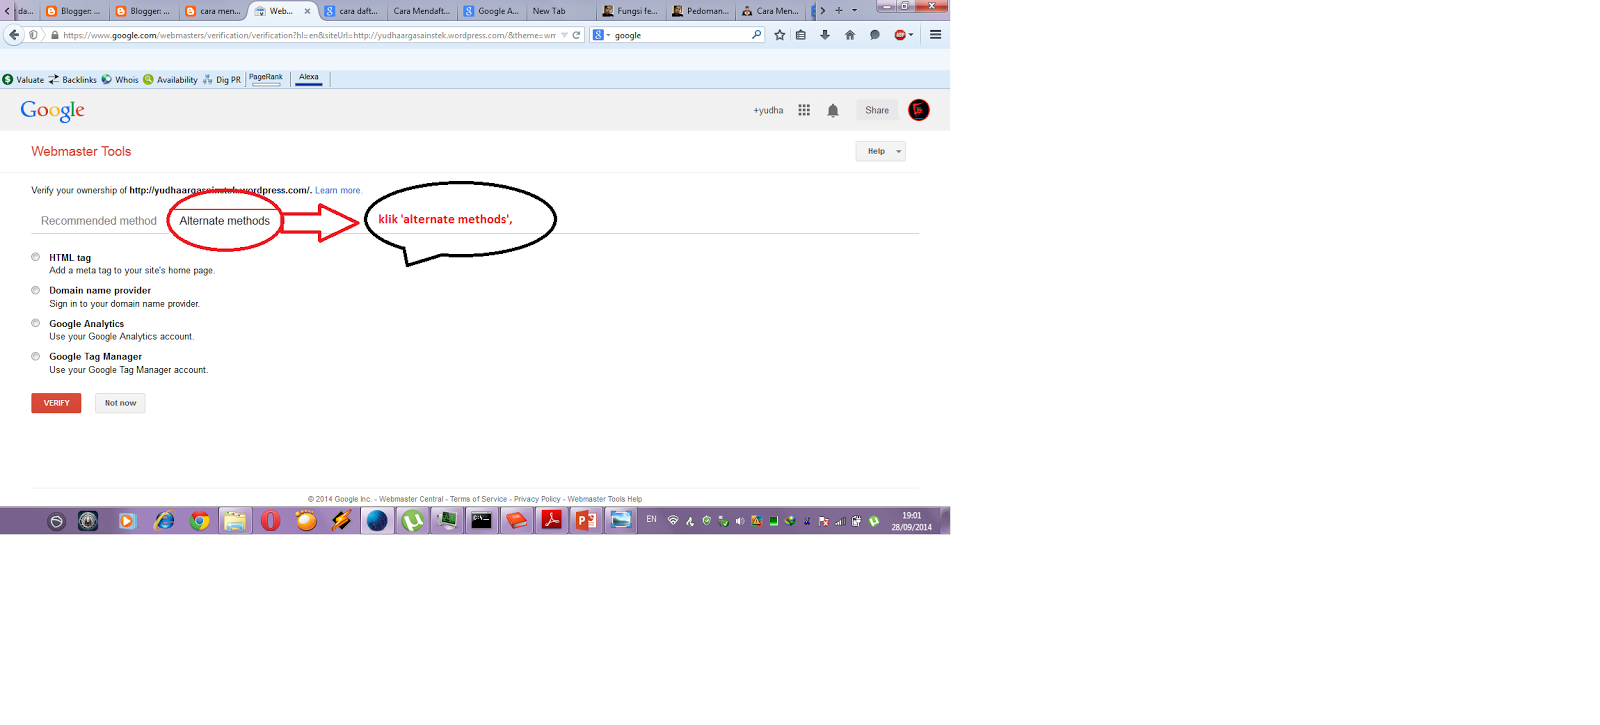Open the chat bubble toolbar icon
The height and width of the screenshot is (725, 1600).
coord(875,35)
